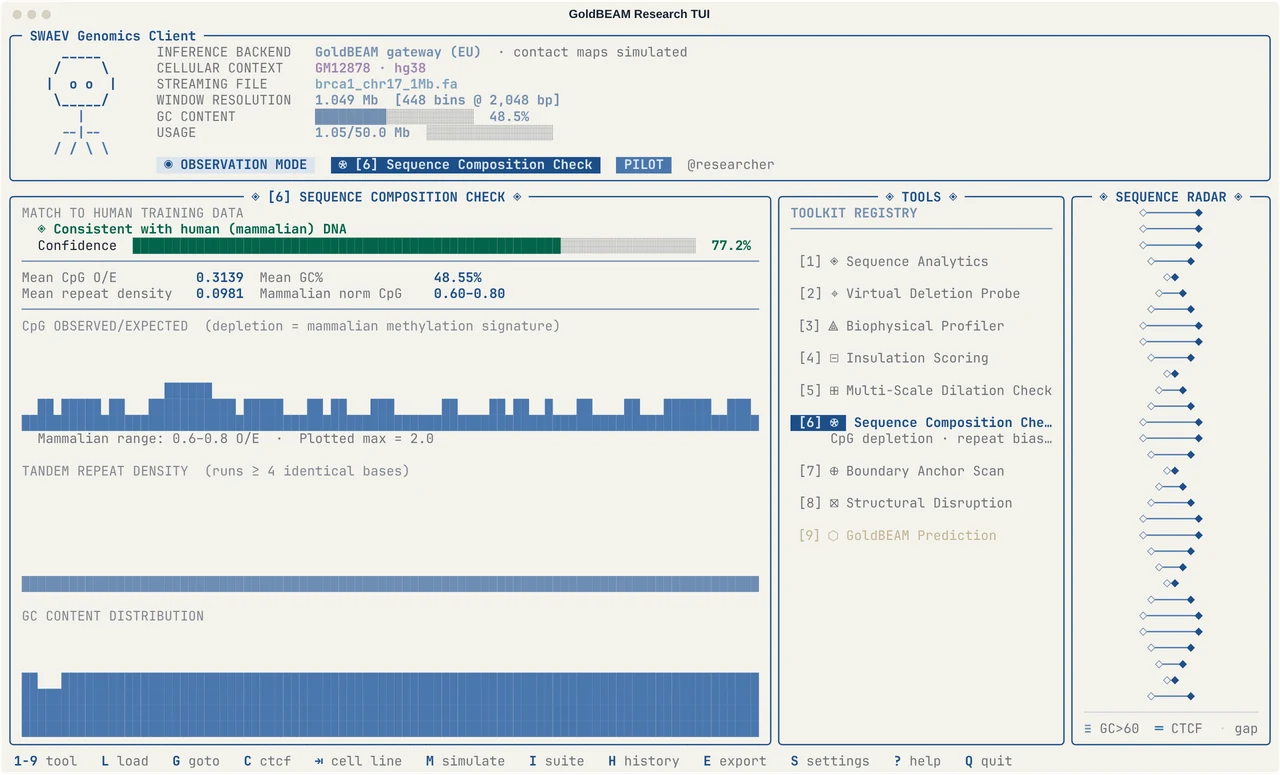Select Multi-Scale Dilation Check entry

925,390
